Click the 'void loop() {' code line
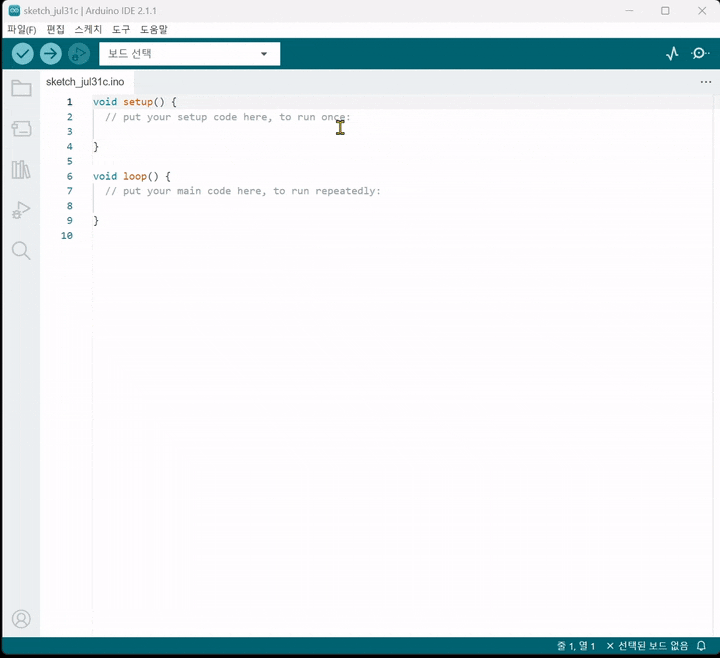720x658 pixels. tap(132, 176)
